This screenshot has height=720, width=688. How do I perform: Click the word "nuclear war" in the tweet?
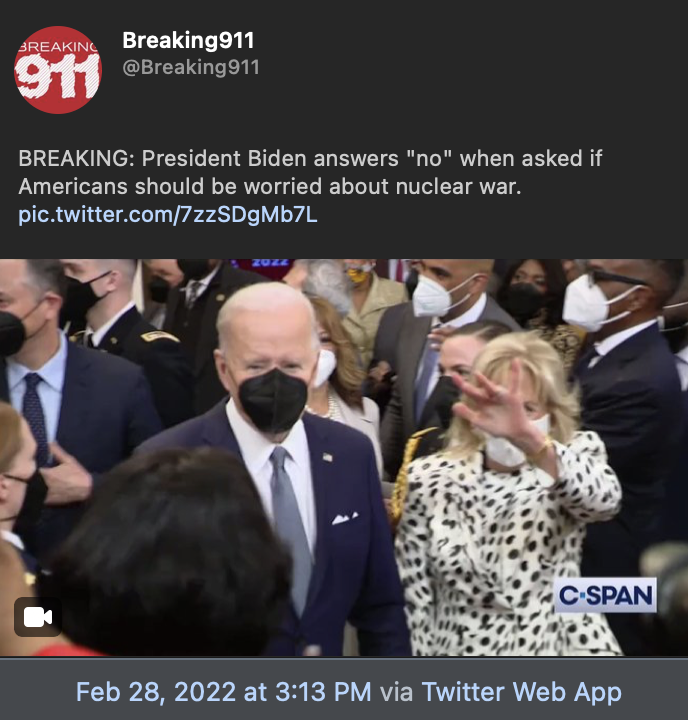[x=458, y=186]
